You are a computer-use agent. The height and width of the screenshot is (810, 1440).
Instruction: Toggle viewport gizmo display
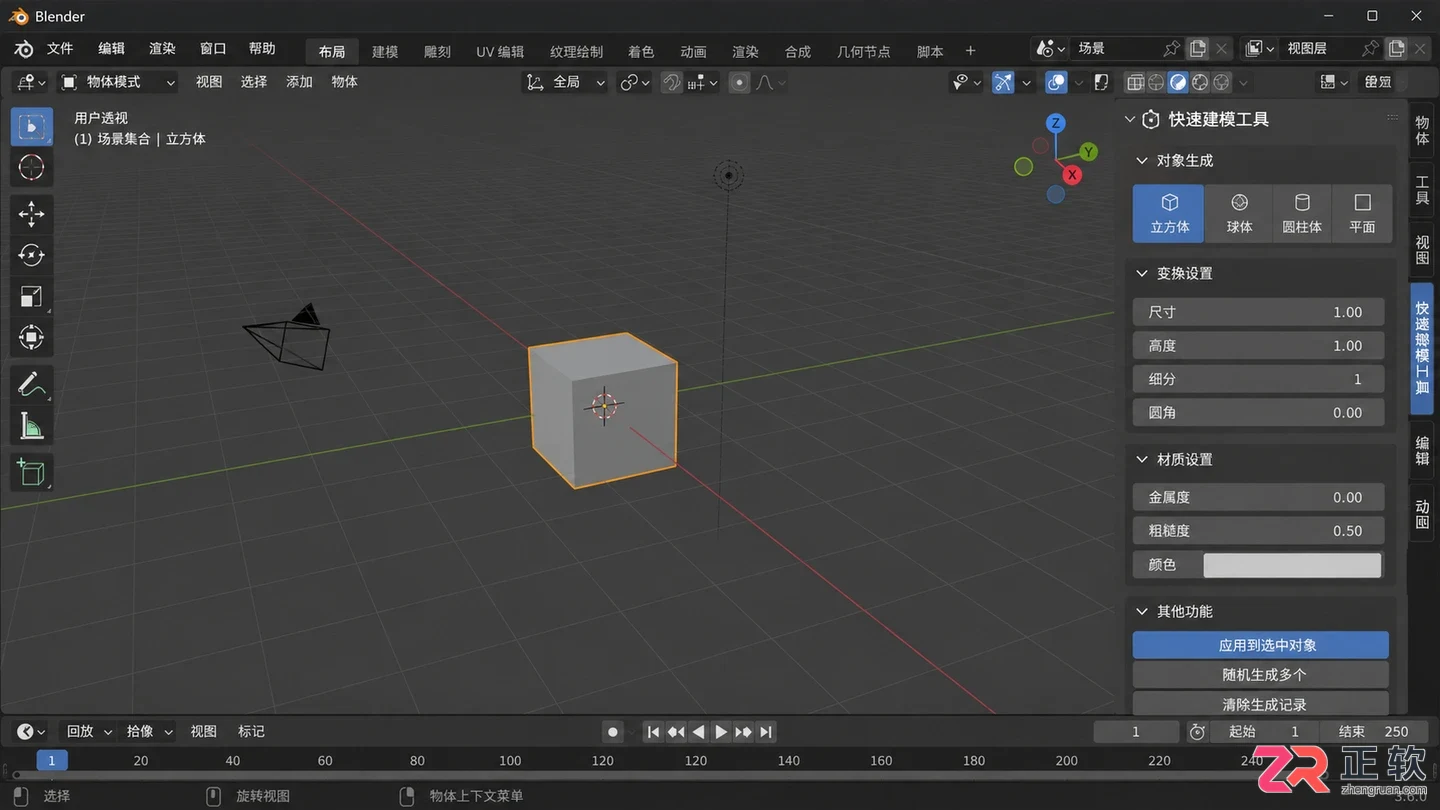(1003, 82)
